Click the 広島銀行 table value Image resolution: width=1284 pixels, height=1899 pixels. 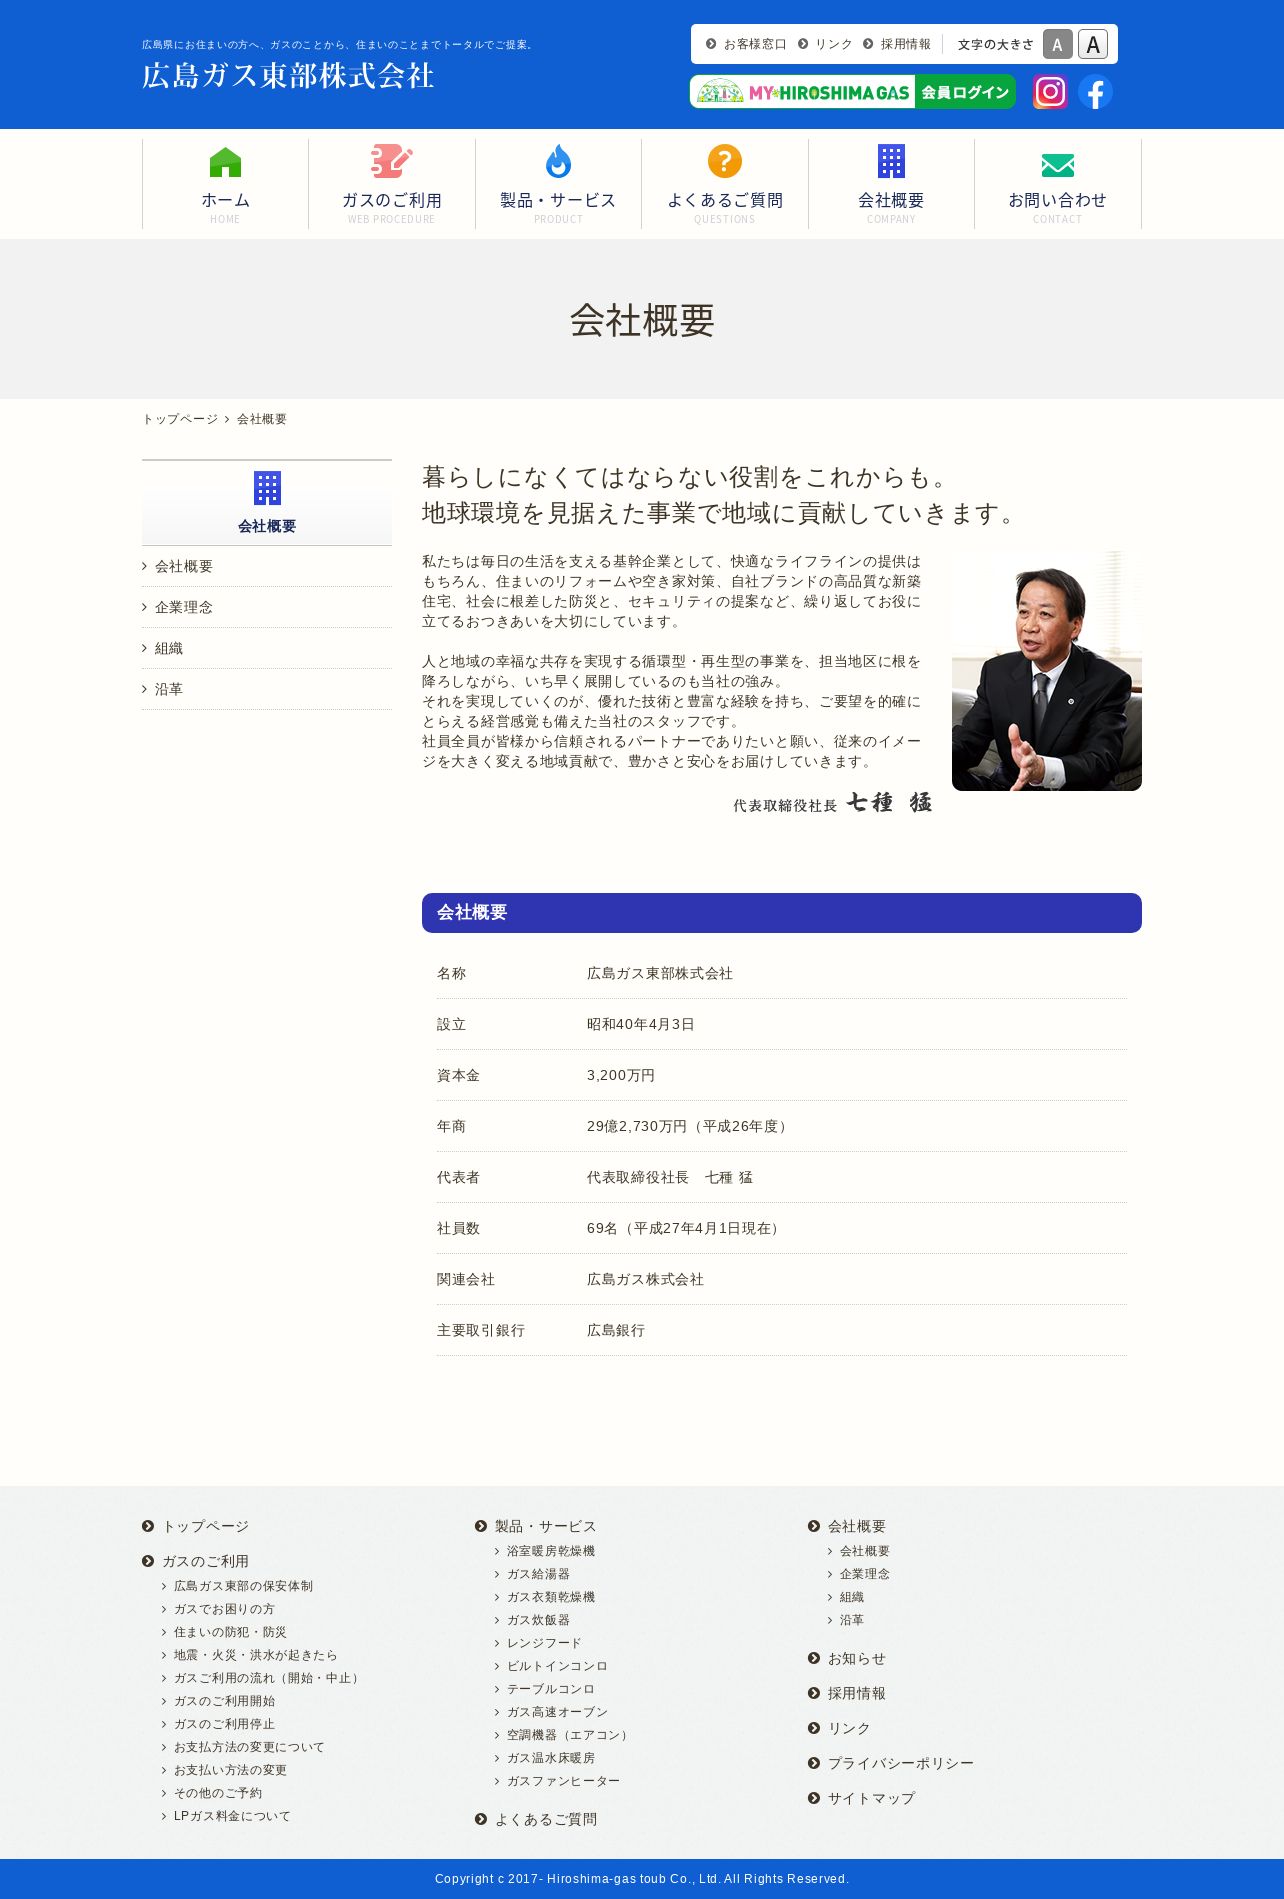tap(616, 1330)
